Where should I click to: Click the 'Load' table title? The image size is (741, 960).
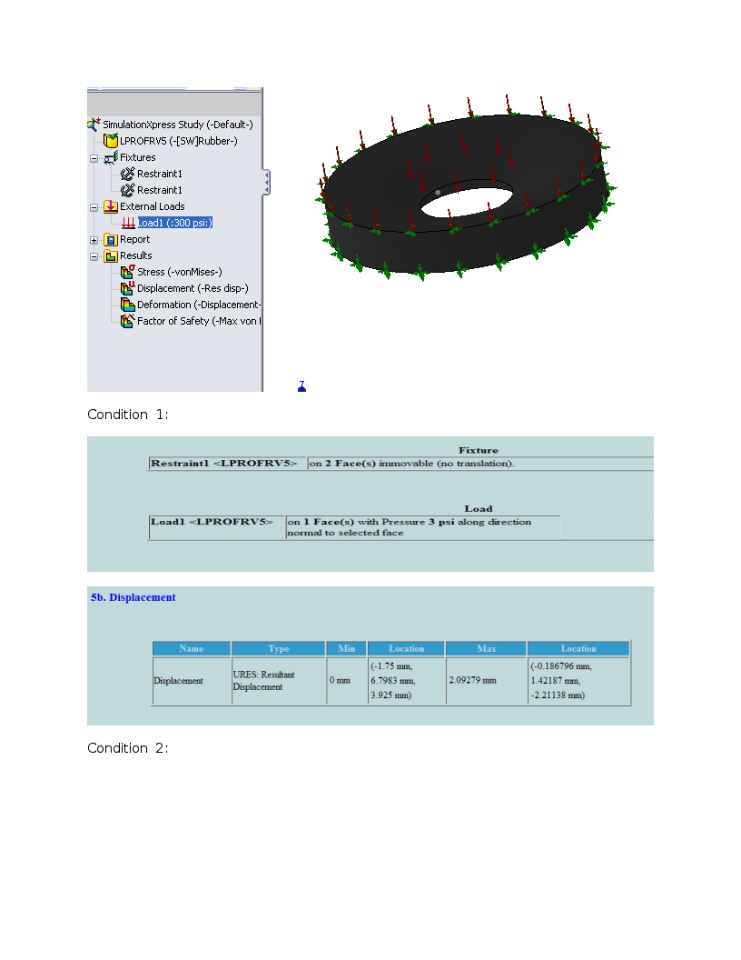[x=478, y=509]
